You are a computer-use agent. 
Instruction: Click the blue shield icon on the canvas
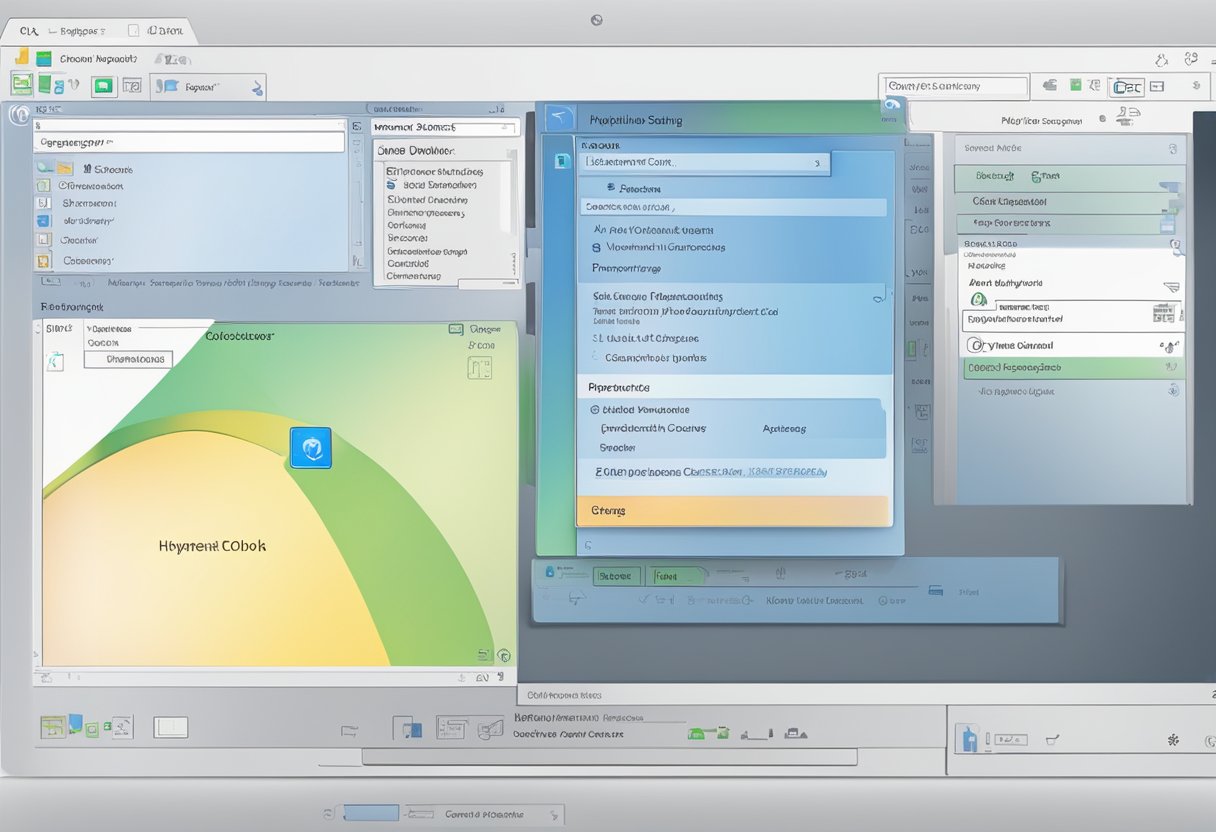310,448
